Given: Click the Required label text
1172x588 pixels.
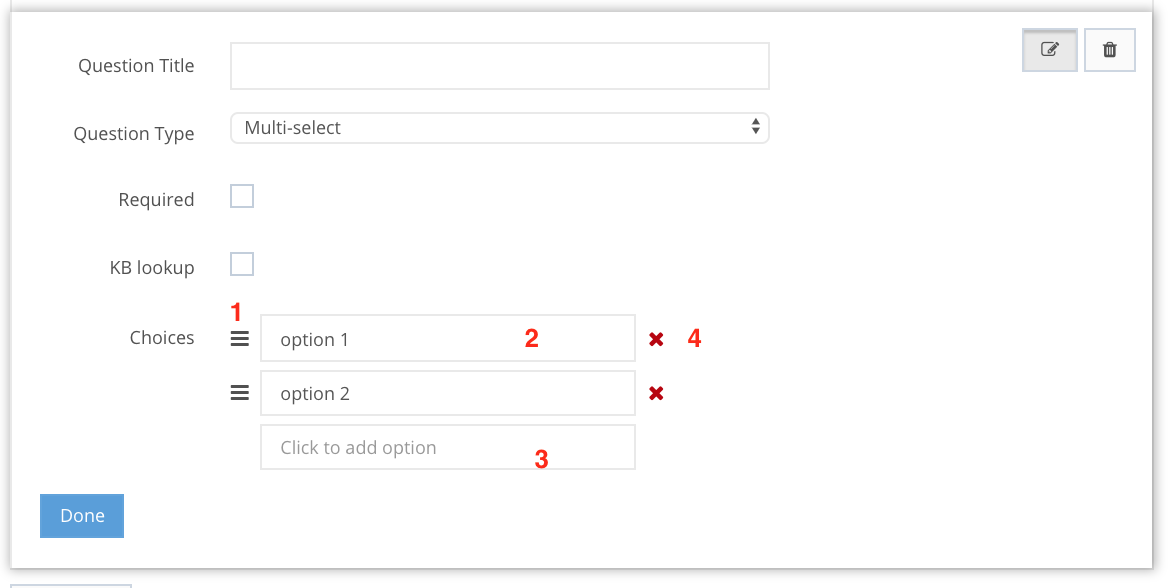Looking at the screenshot, I should (x=156, y=200).
